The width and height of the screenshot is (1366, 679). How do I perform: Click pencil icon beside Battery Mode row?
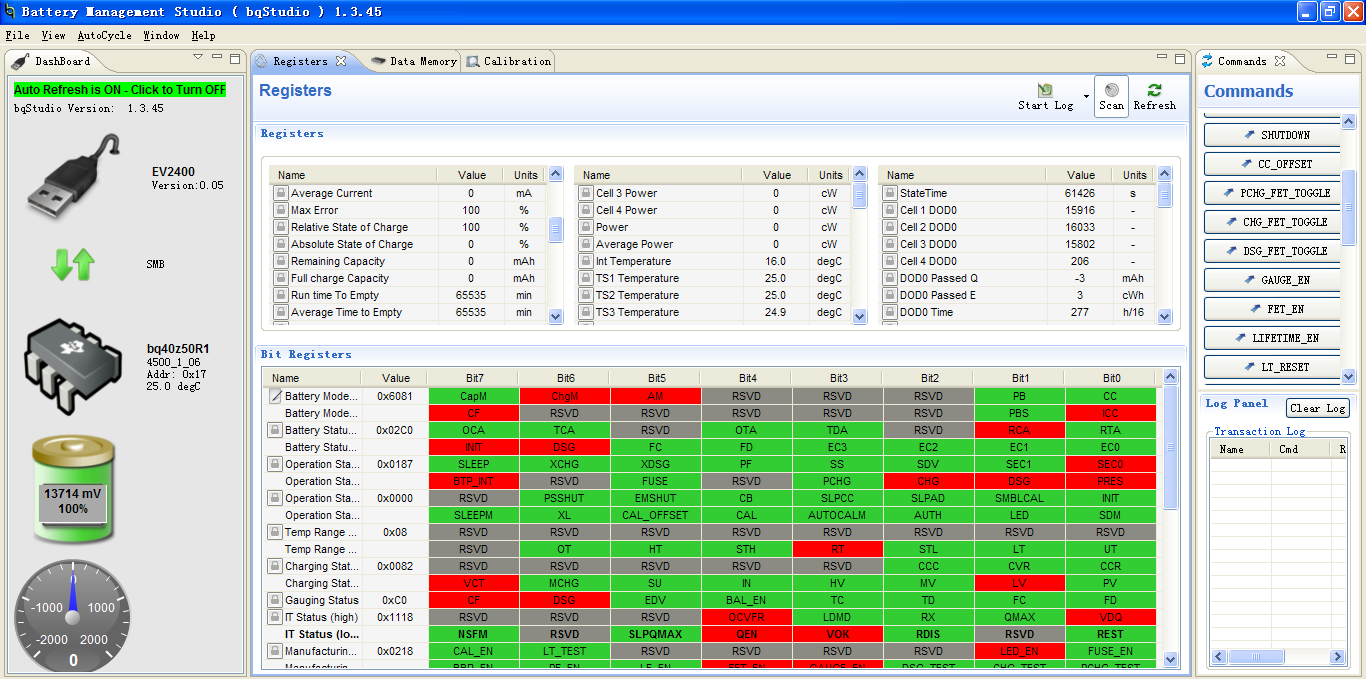tap(275, 396)
